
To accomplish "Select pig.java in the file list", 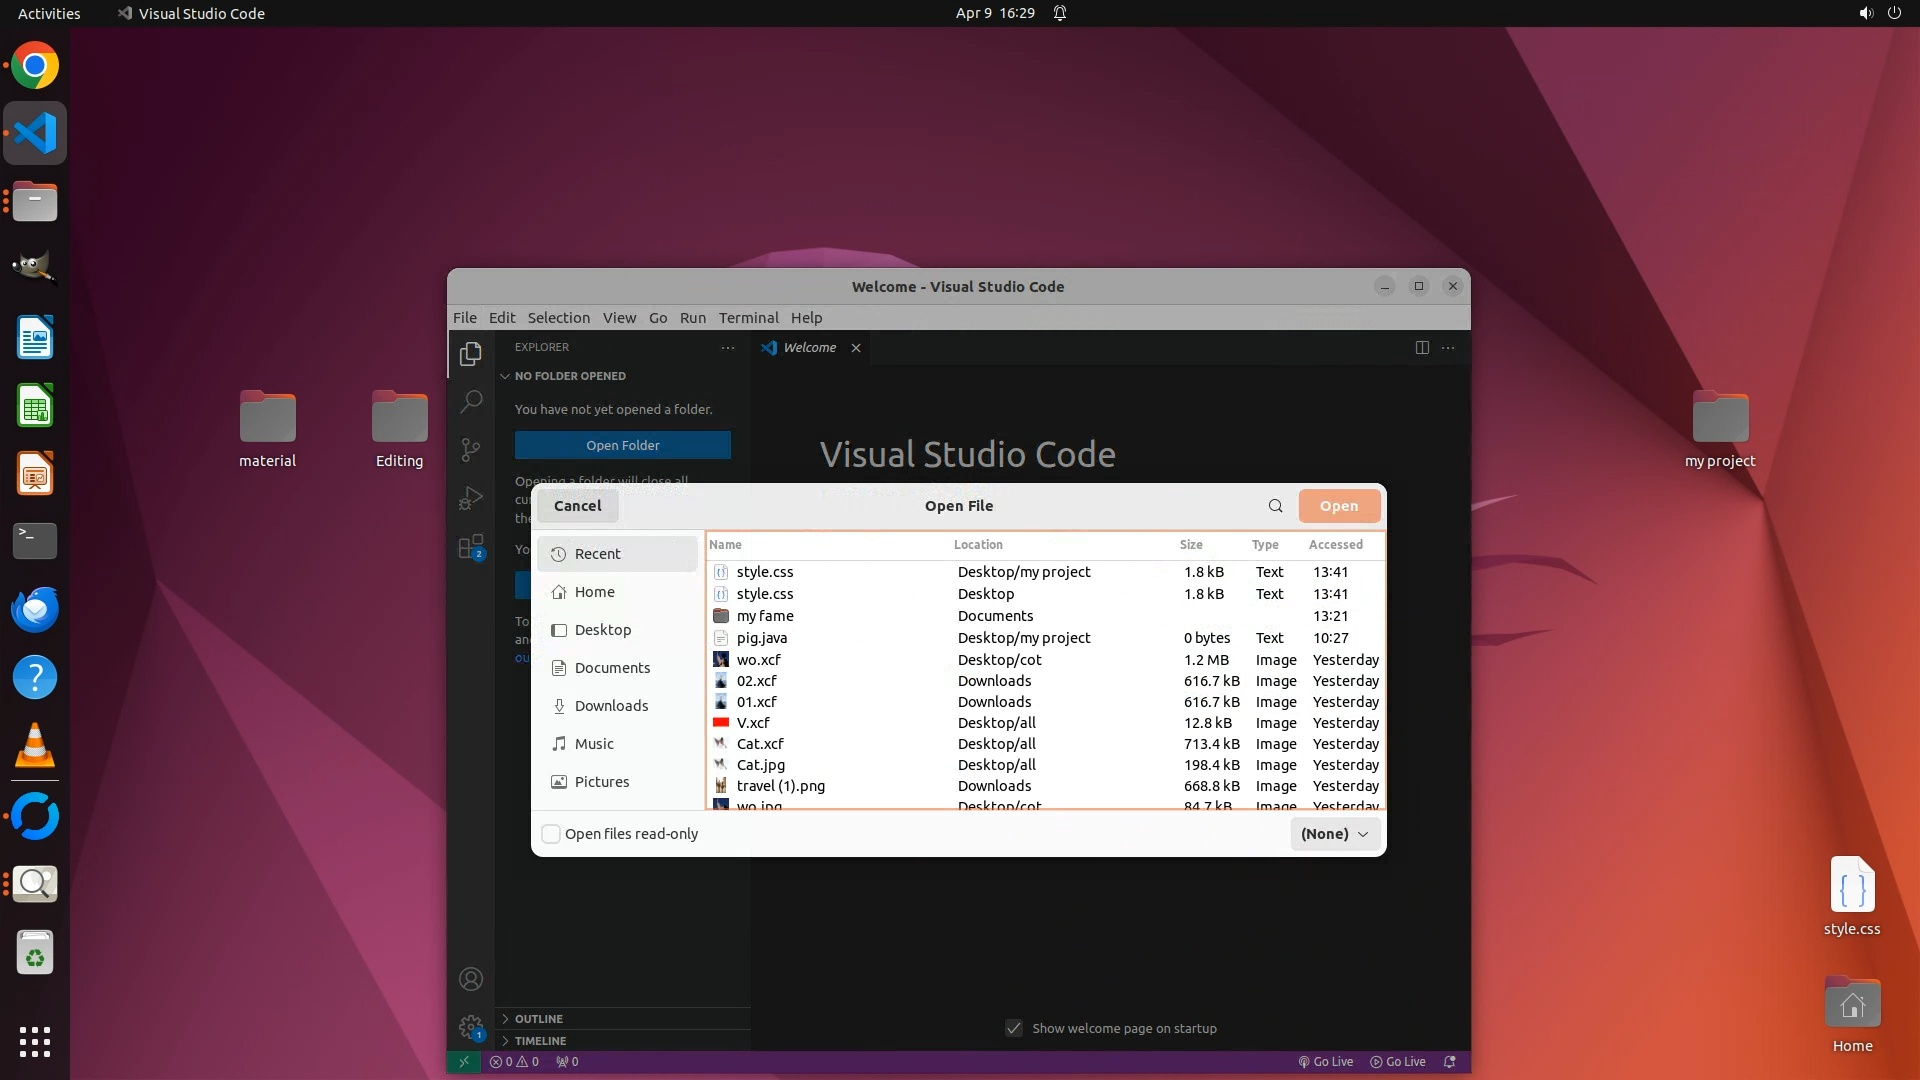I will [x=762, y=638].
